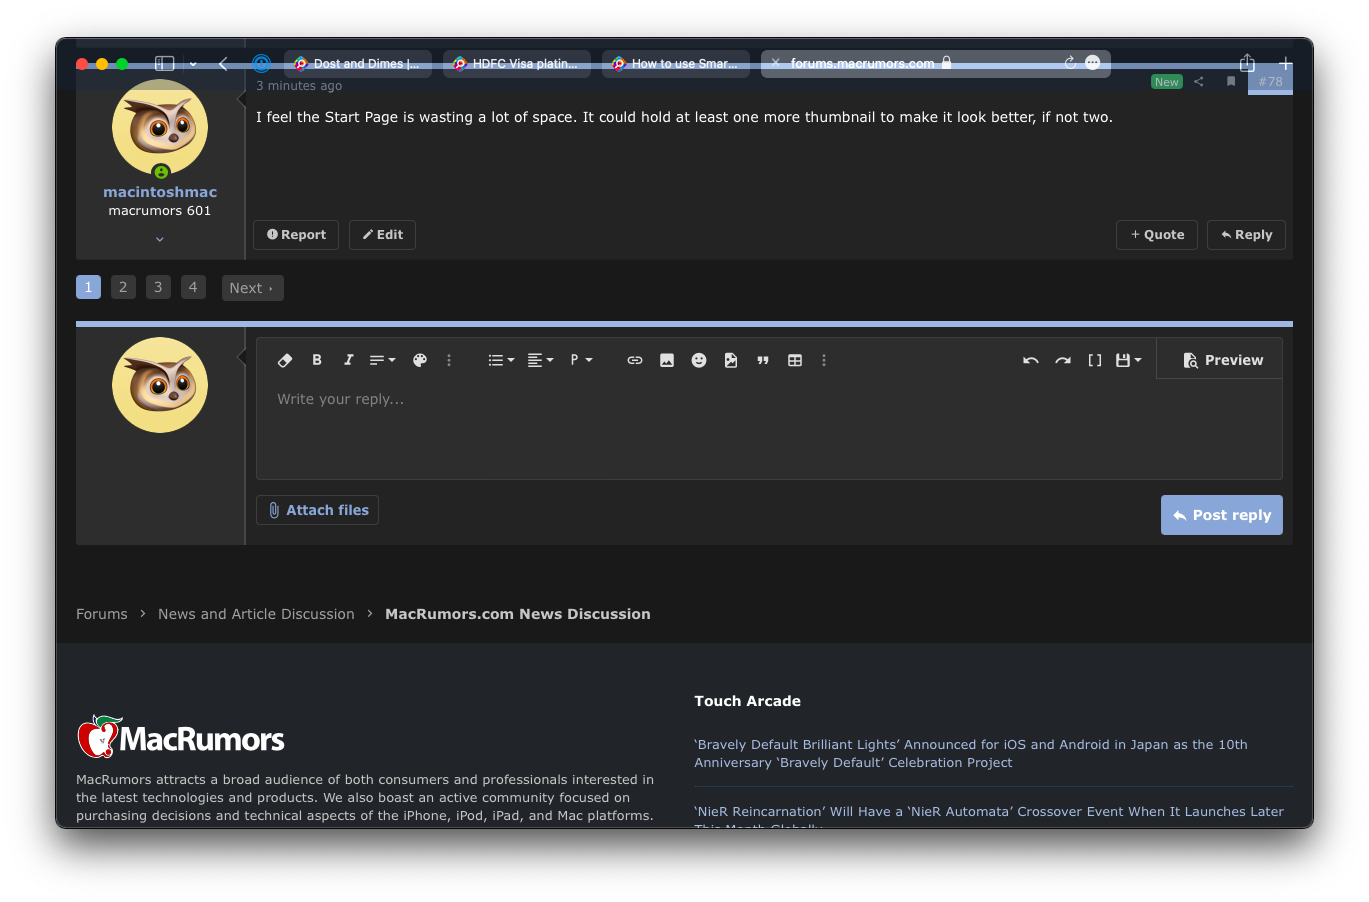Open the text alignment dropdown
The width and height of the screenshot is (1369, 902).
pos(540,360)
